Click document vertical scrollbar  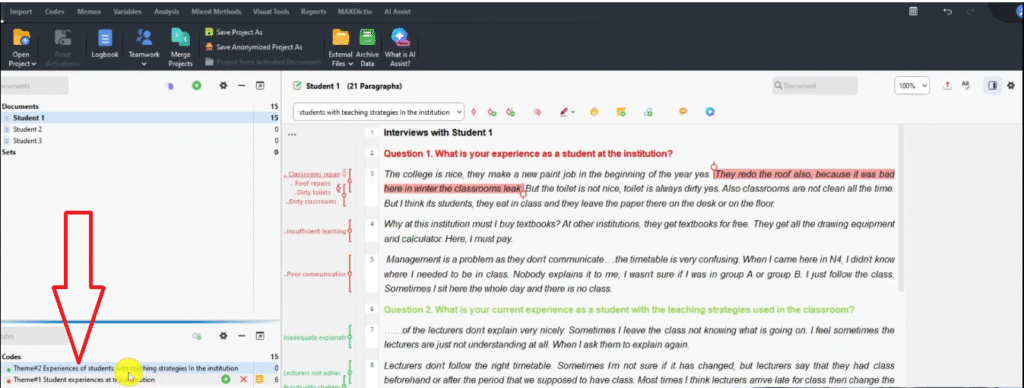[x=902, y=208]
